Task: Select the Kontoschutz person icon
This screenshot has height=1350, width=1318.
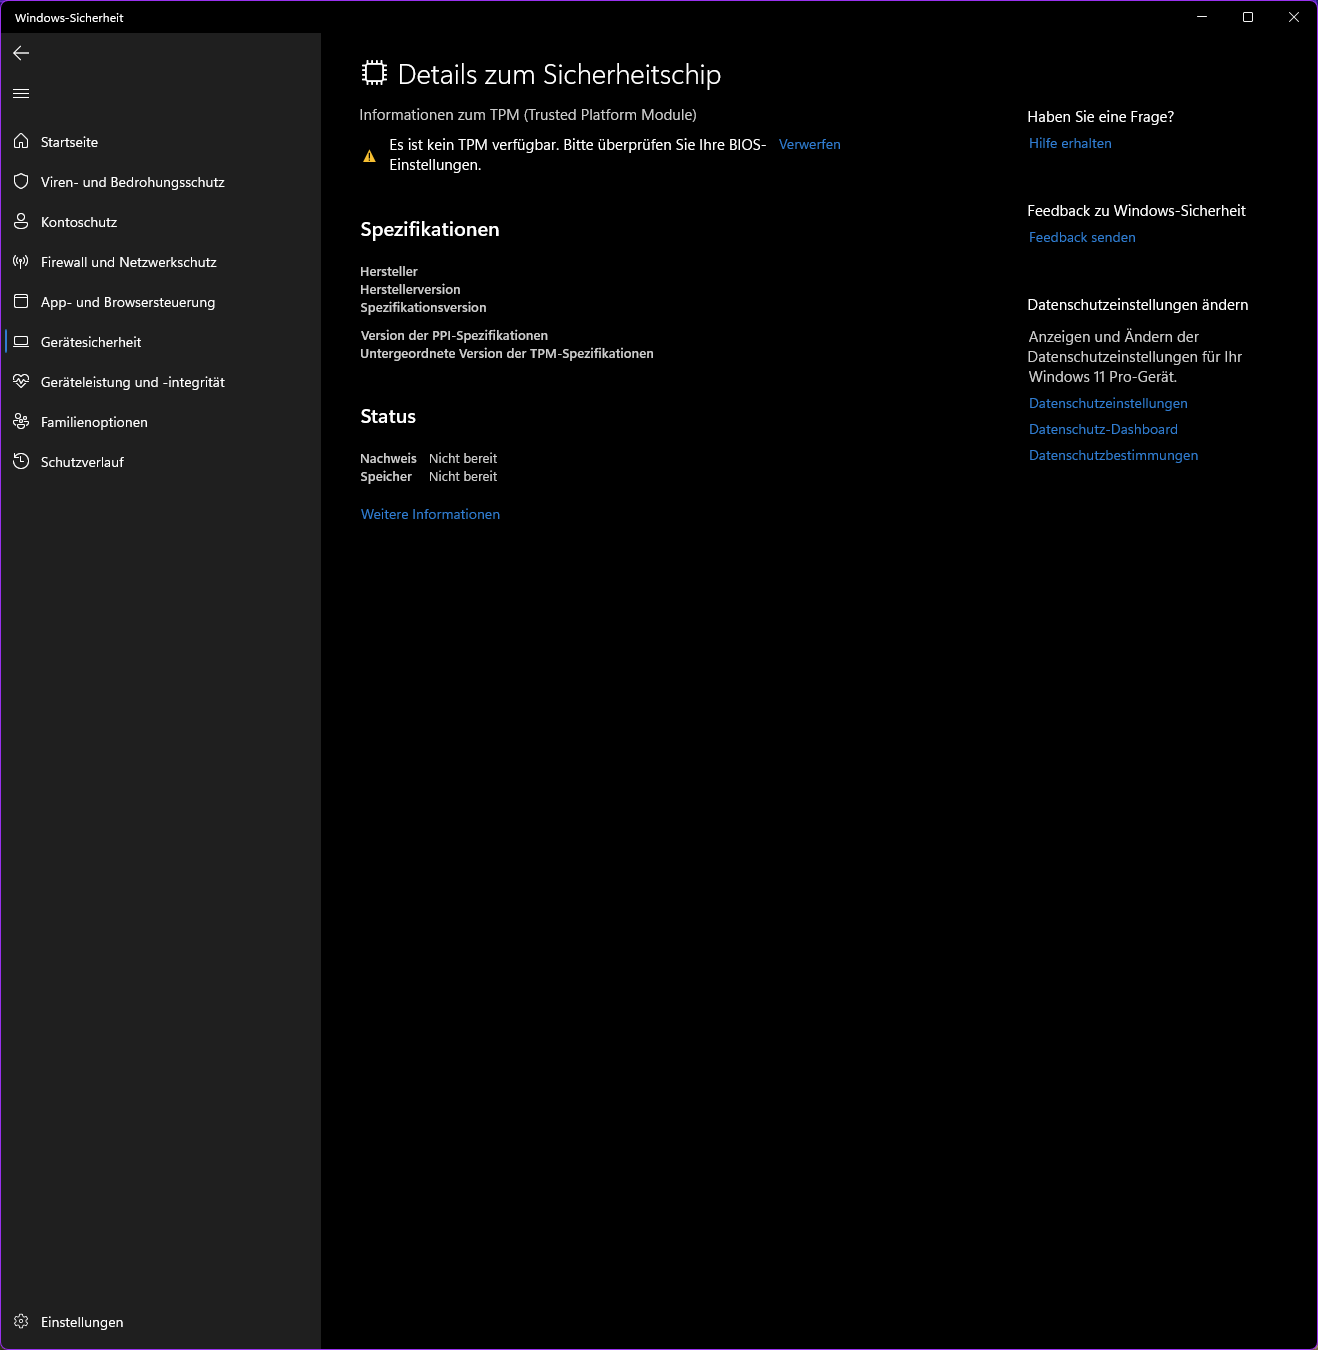Action: coord(21,221)
